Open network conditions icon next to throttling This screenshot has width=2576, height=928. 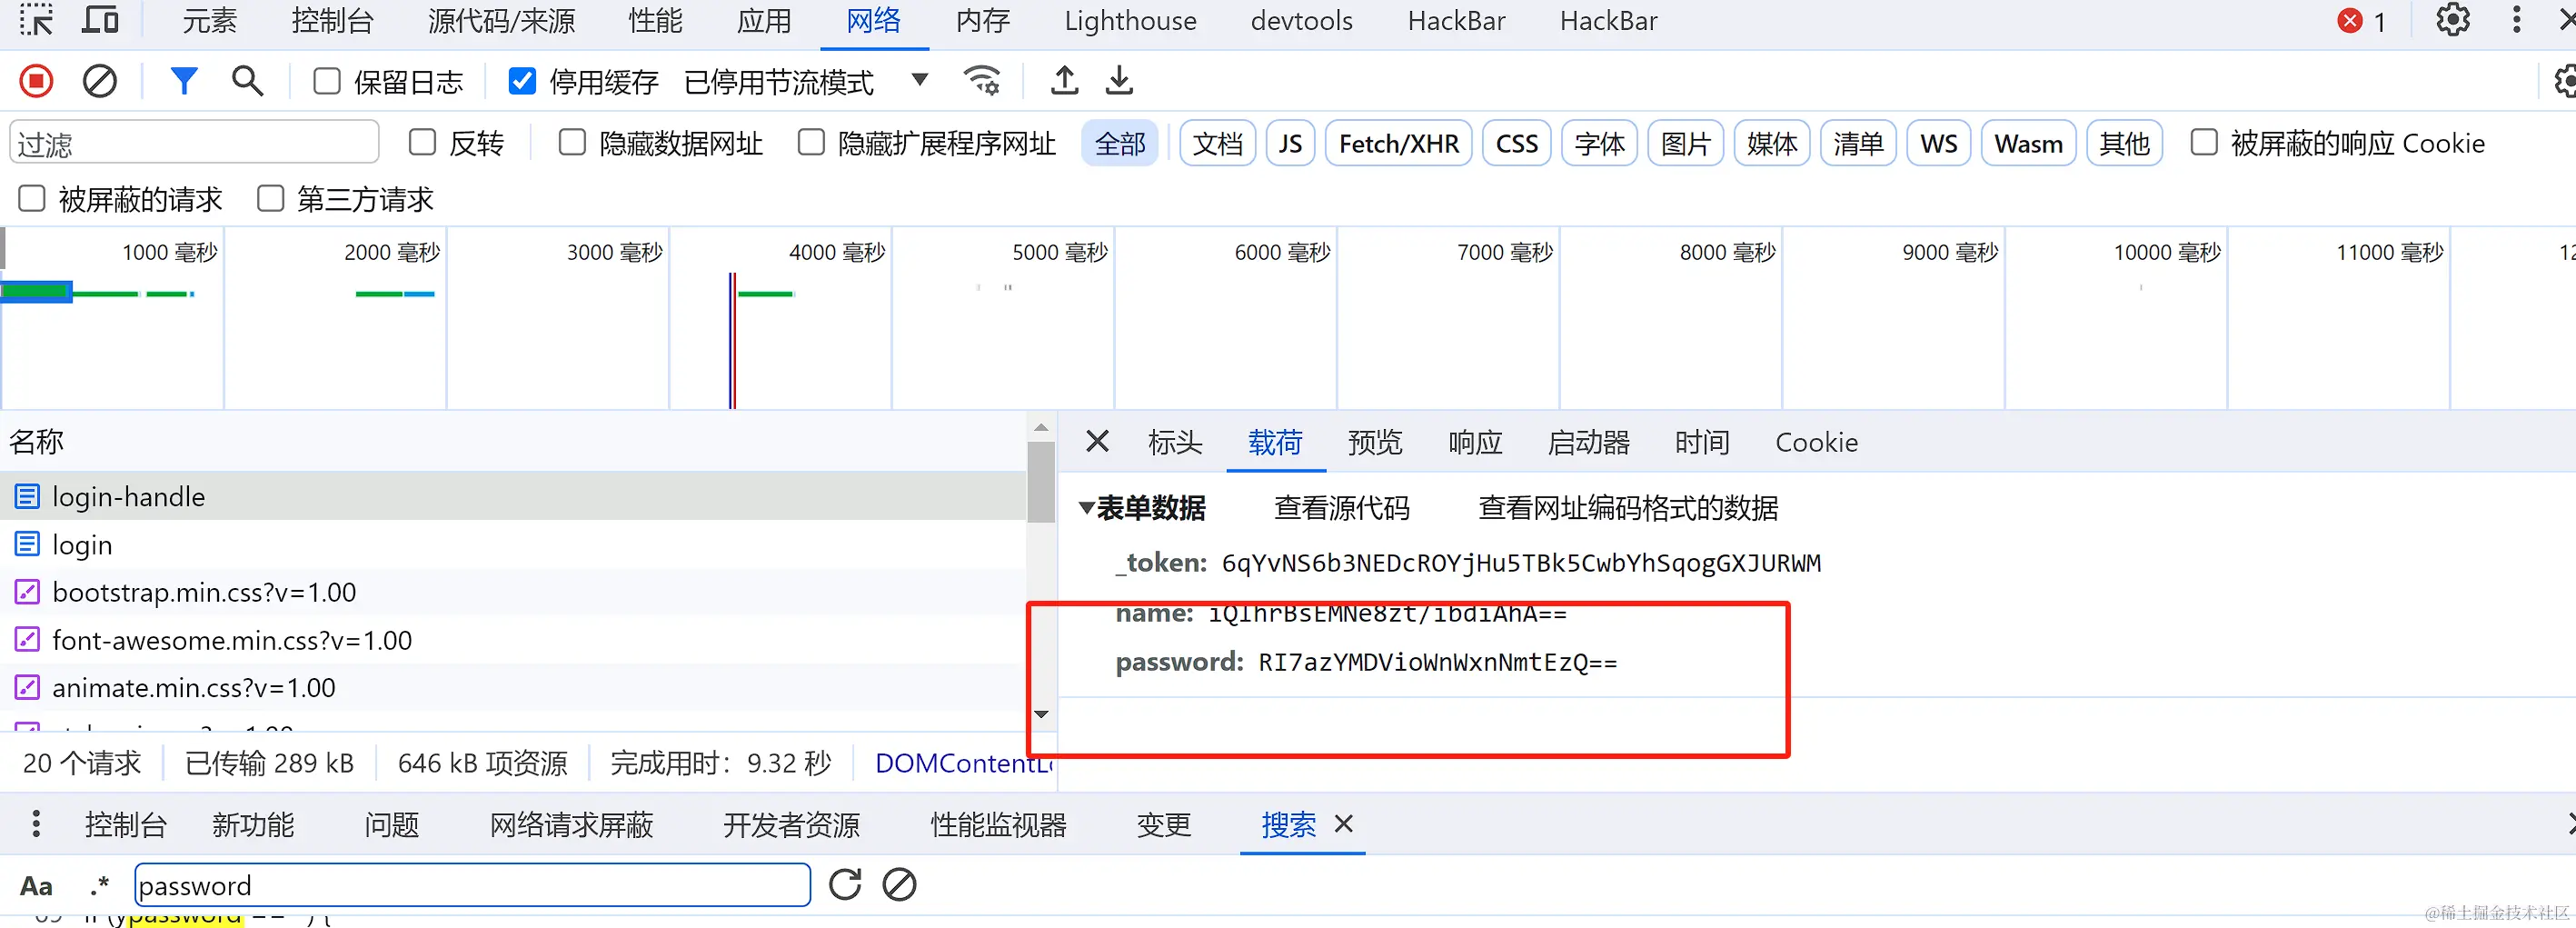point(981,80)
